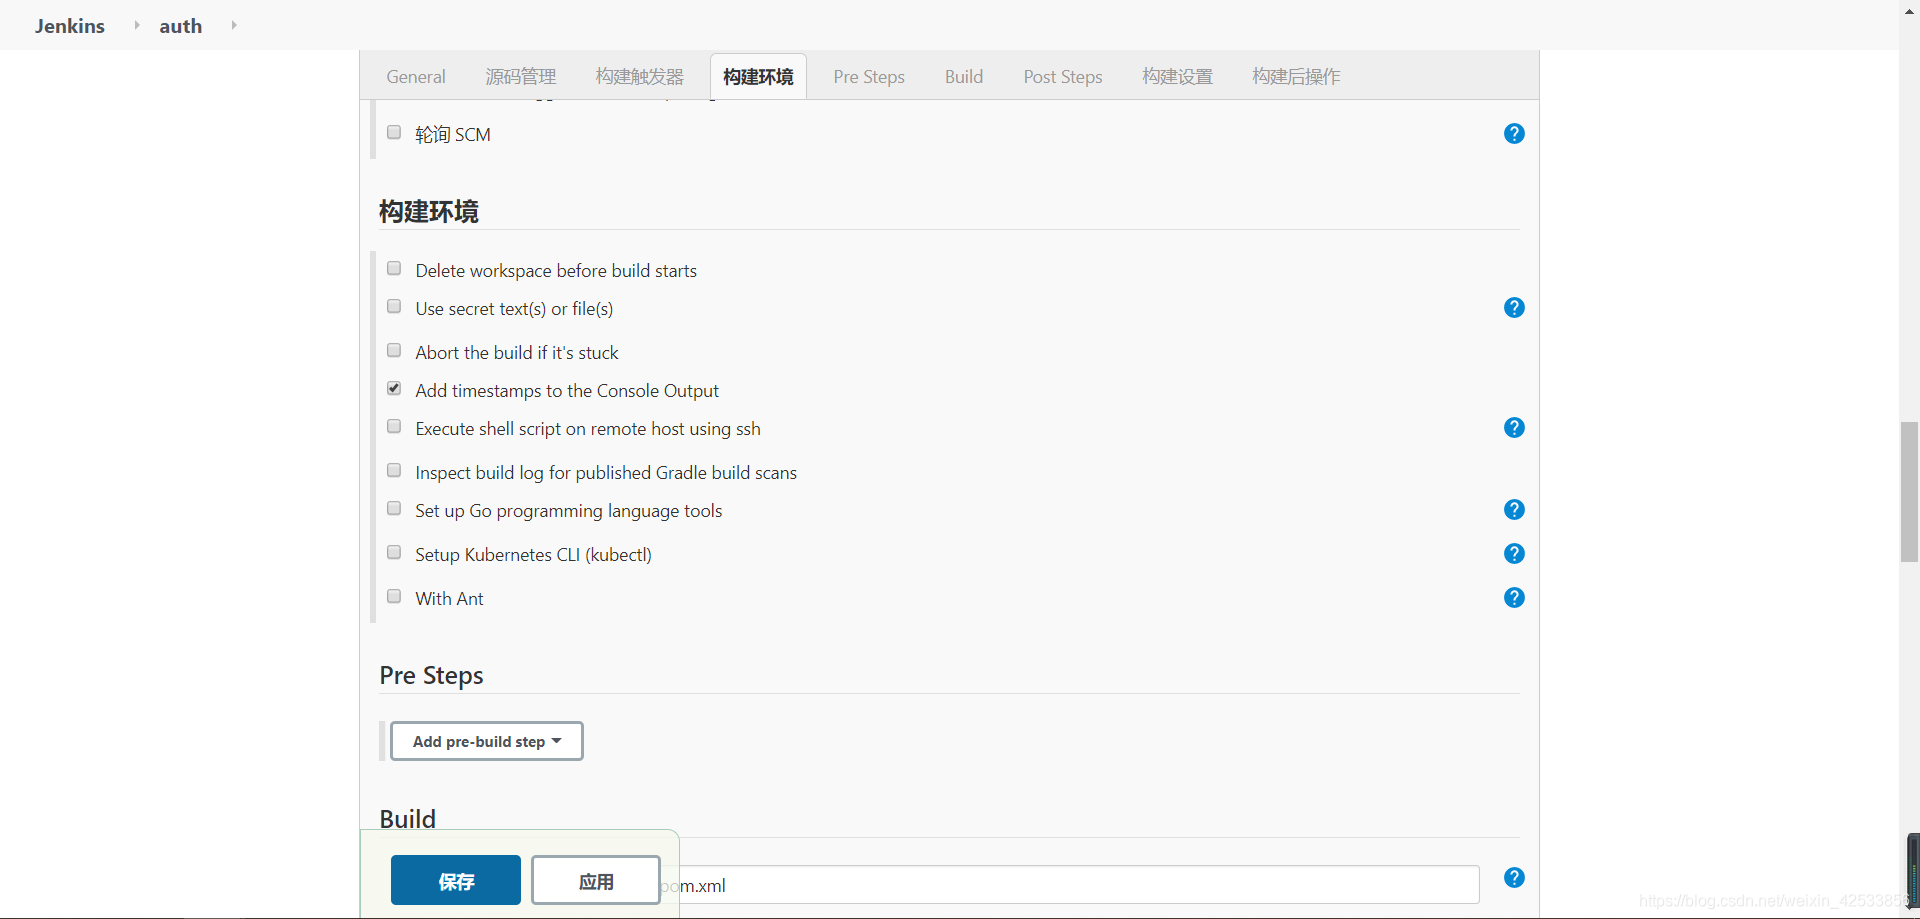Switch to the Post Steps tab
This screenshot has width=1920, height=919.
pyautogui.click(x=1062, y=76)
